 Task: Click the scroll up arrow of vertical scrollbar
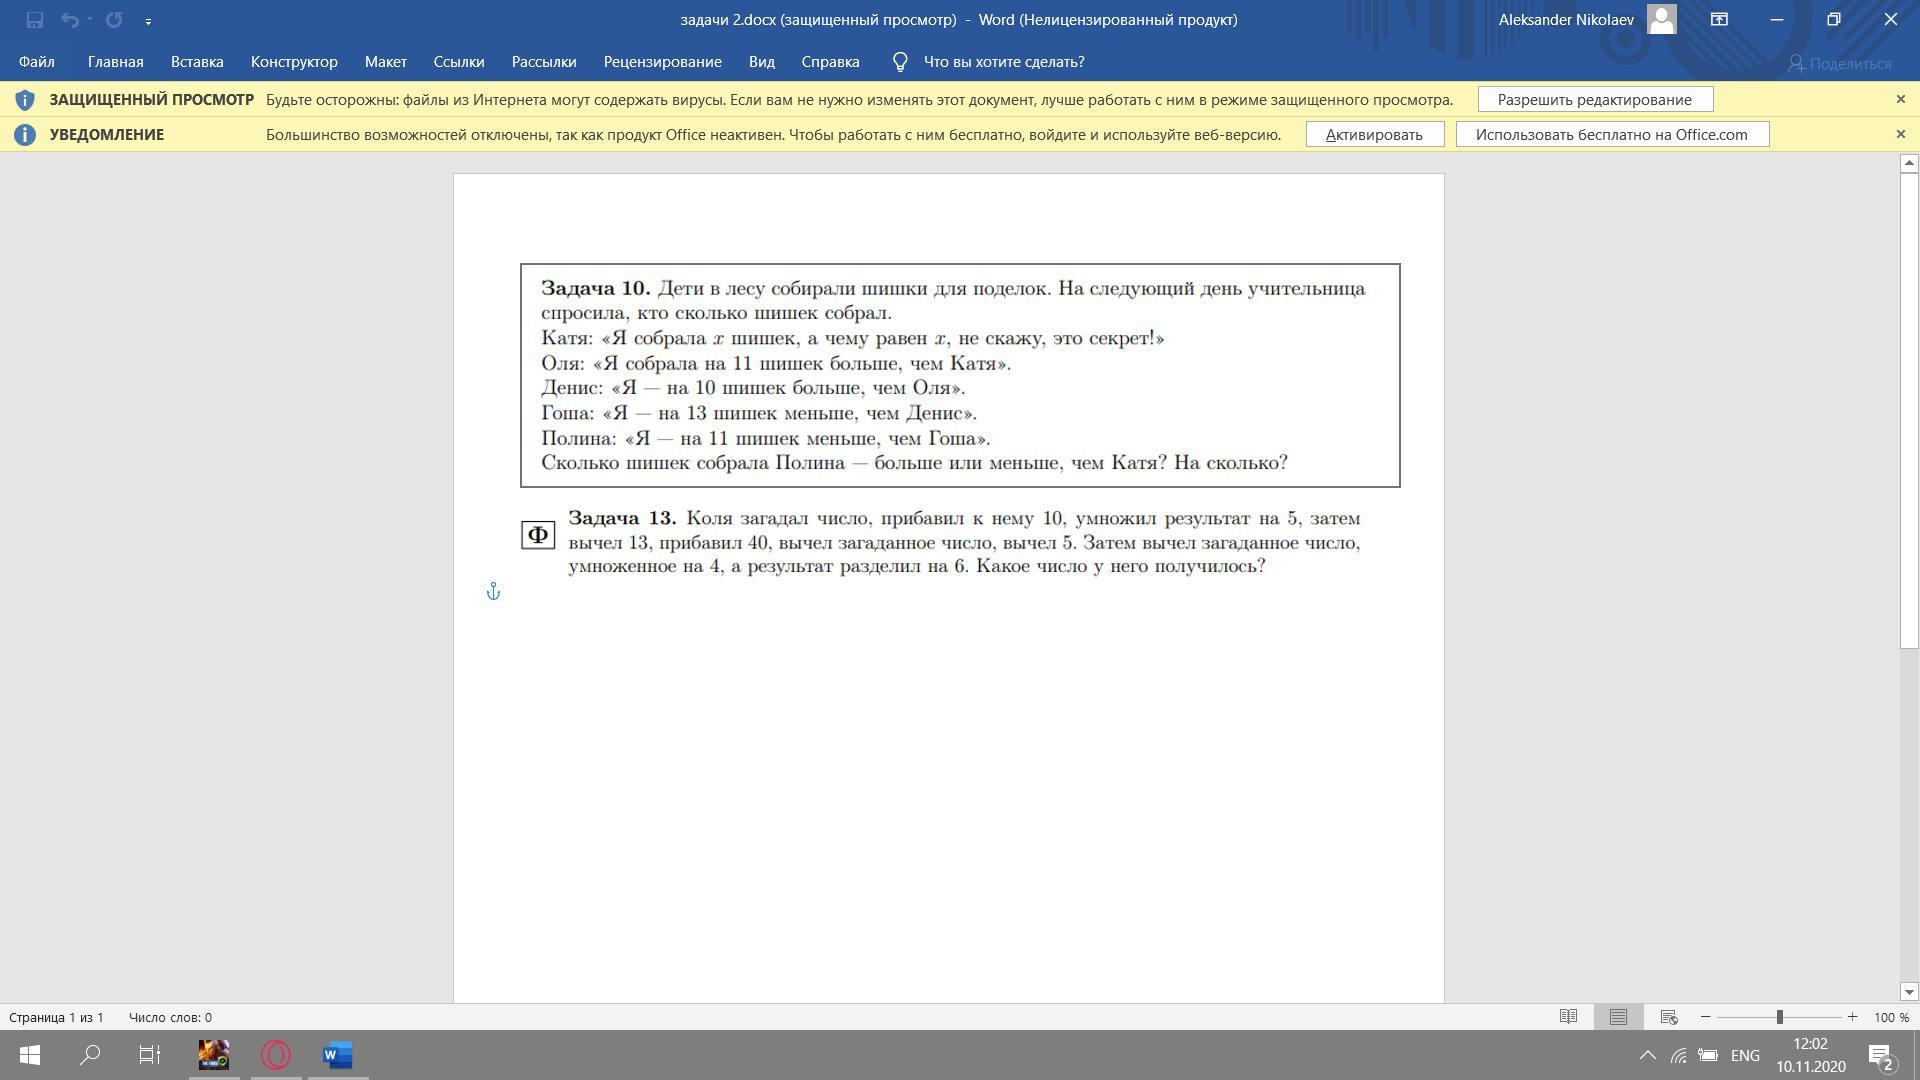pos(1909,162)
